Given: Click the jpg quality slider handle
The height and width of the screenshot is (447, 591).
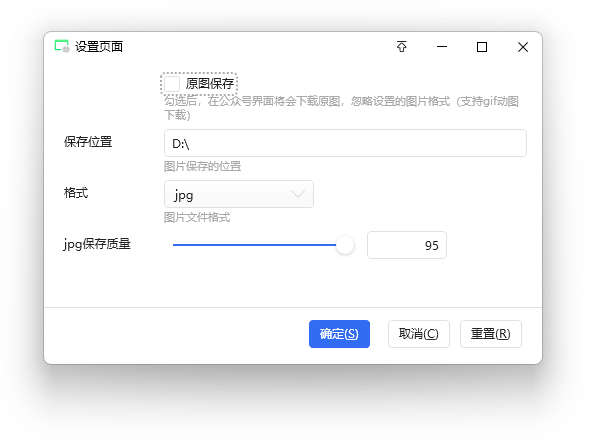Looking at the screenshot, I should point(344,245).
